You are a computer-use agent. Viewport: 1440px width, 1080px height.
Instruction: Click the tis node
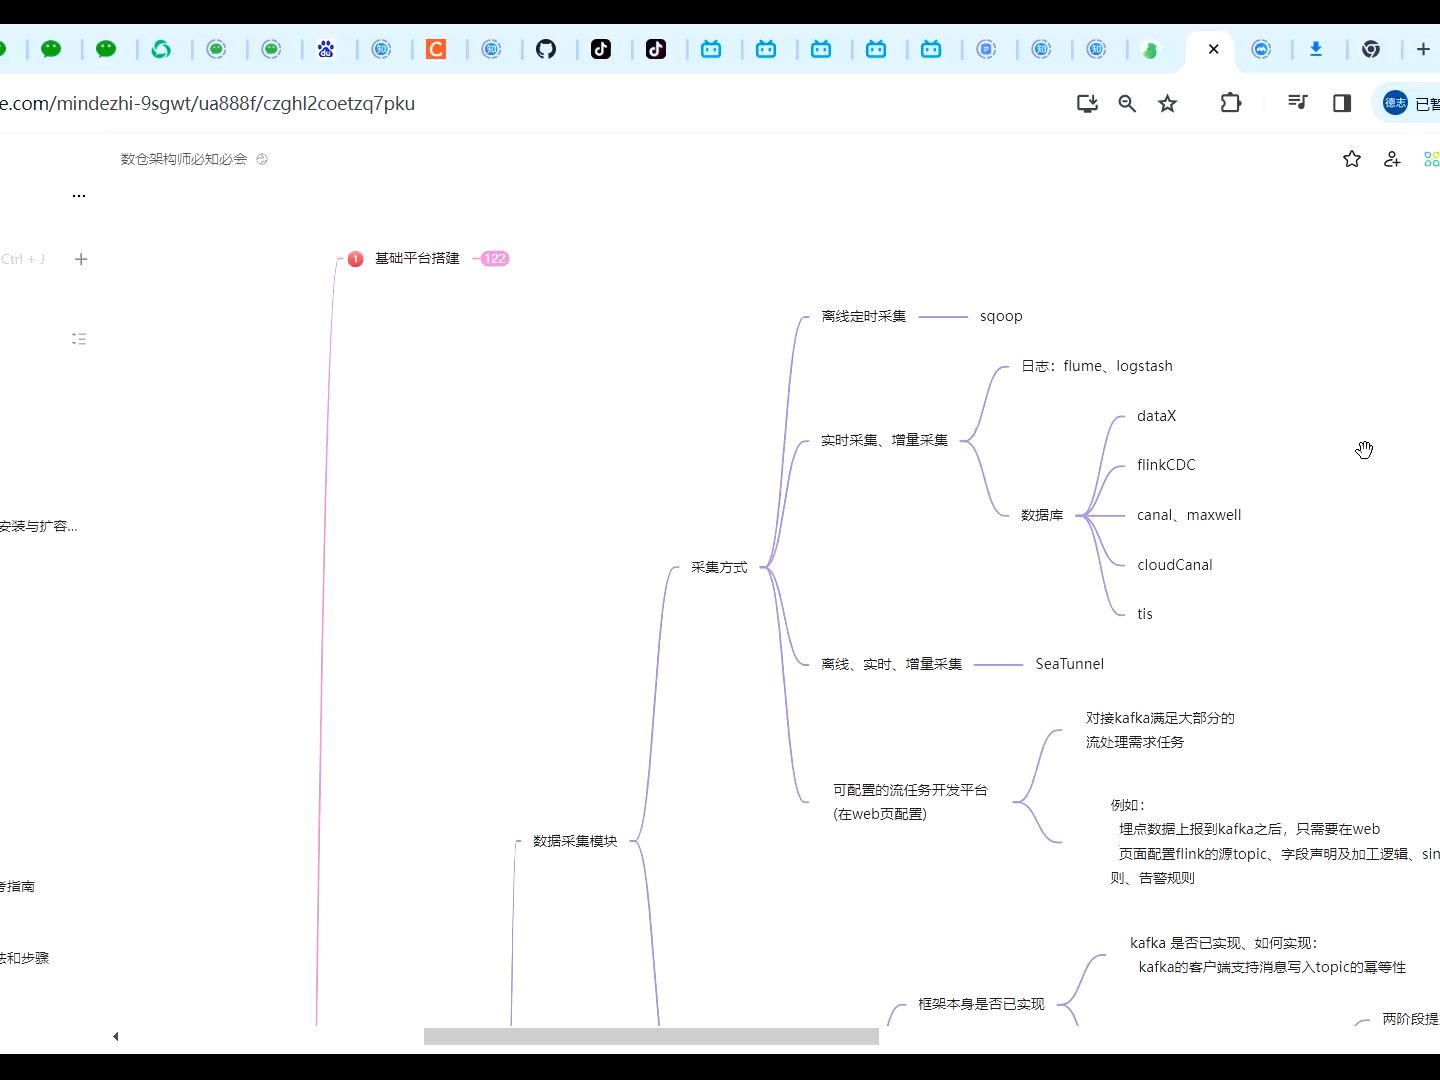tap(1145, 614)
